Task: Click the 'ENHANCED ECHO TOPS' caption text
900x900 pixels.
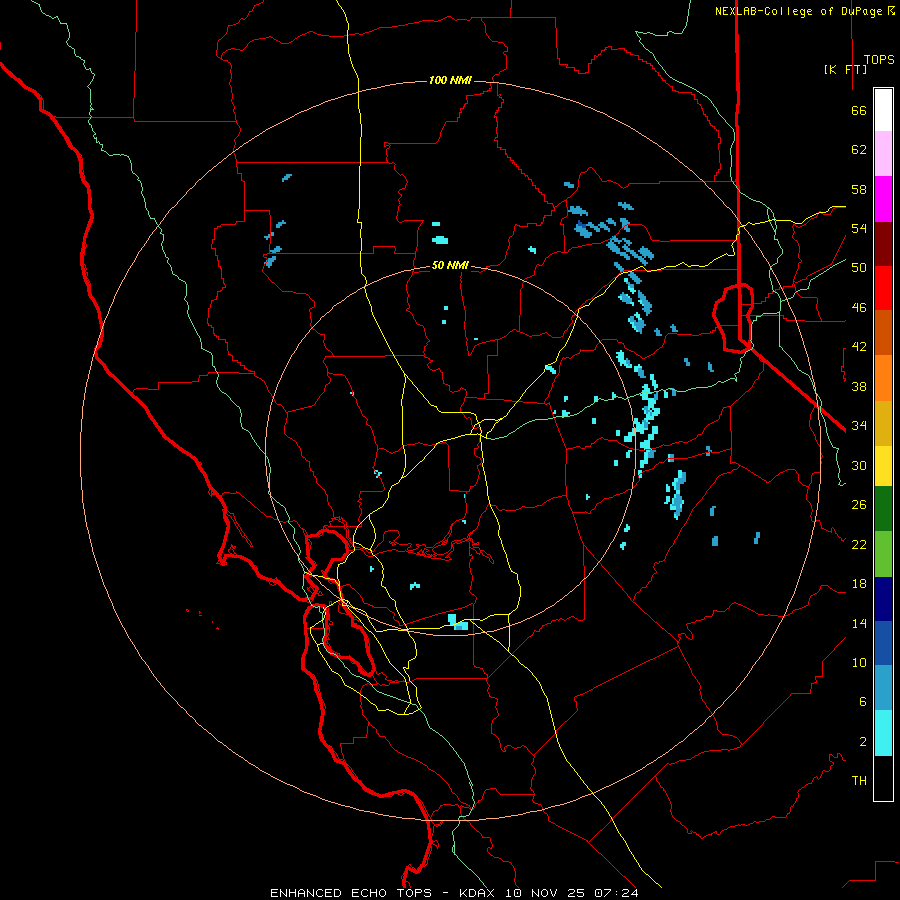Action: coord(350,893)
